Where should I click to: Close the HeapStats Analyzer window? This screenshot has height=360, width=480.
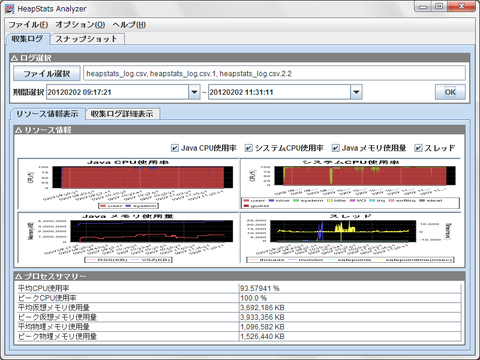462,7
